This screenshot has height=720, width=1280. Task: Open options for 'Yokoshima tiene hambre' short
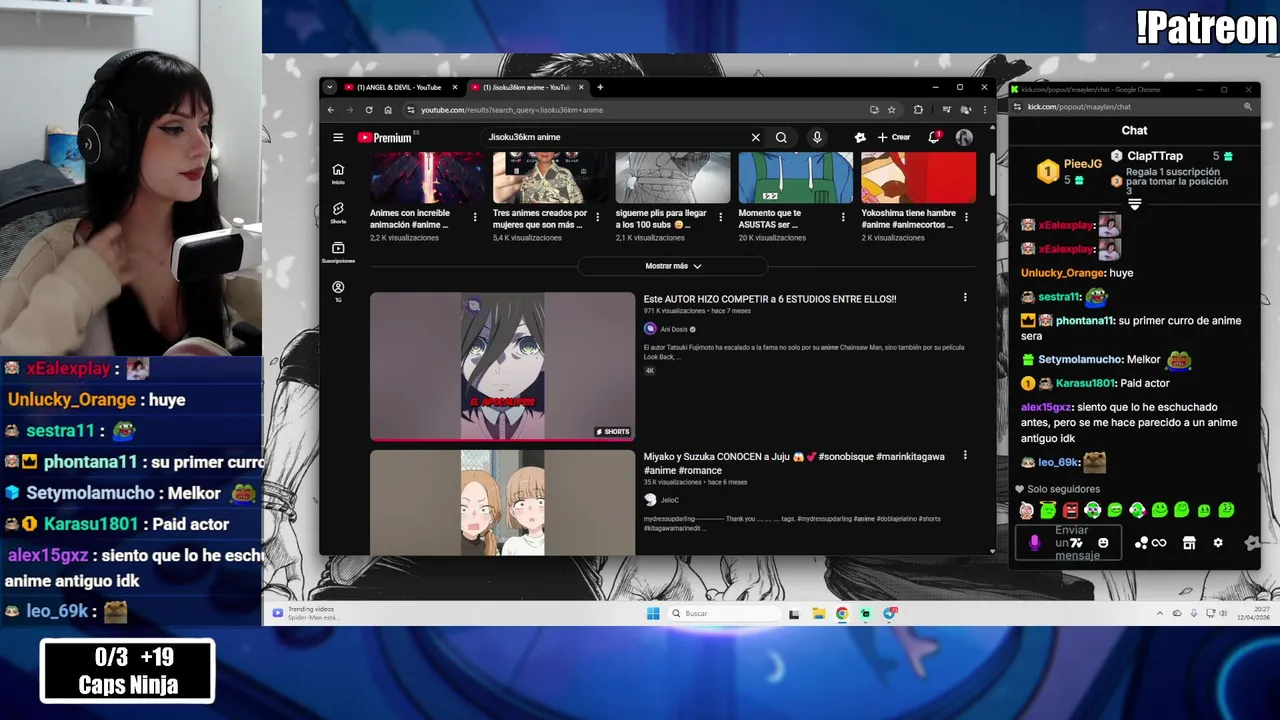(x=967, y=217)
